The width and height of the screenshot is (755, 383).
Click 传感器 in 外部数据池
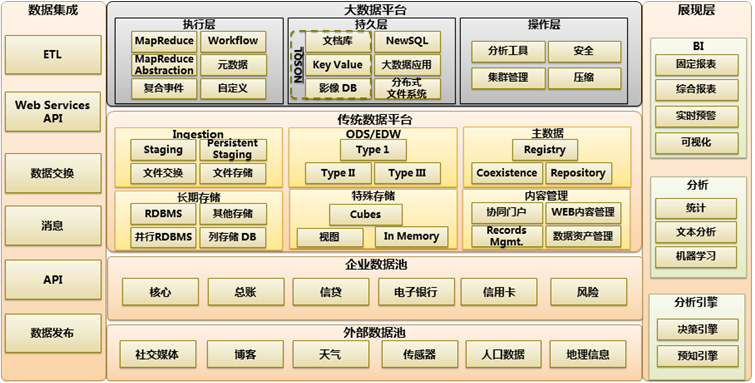click(420, 355)
